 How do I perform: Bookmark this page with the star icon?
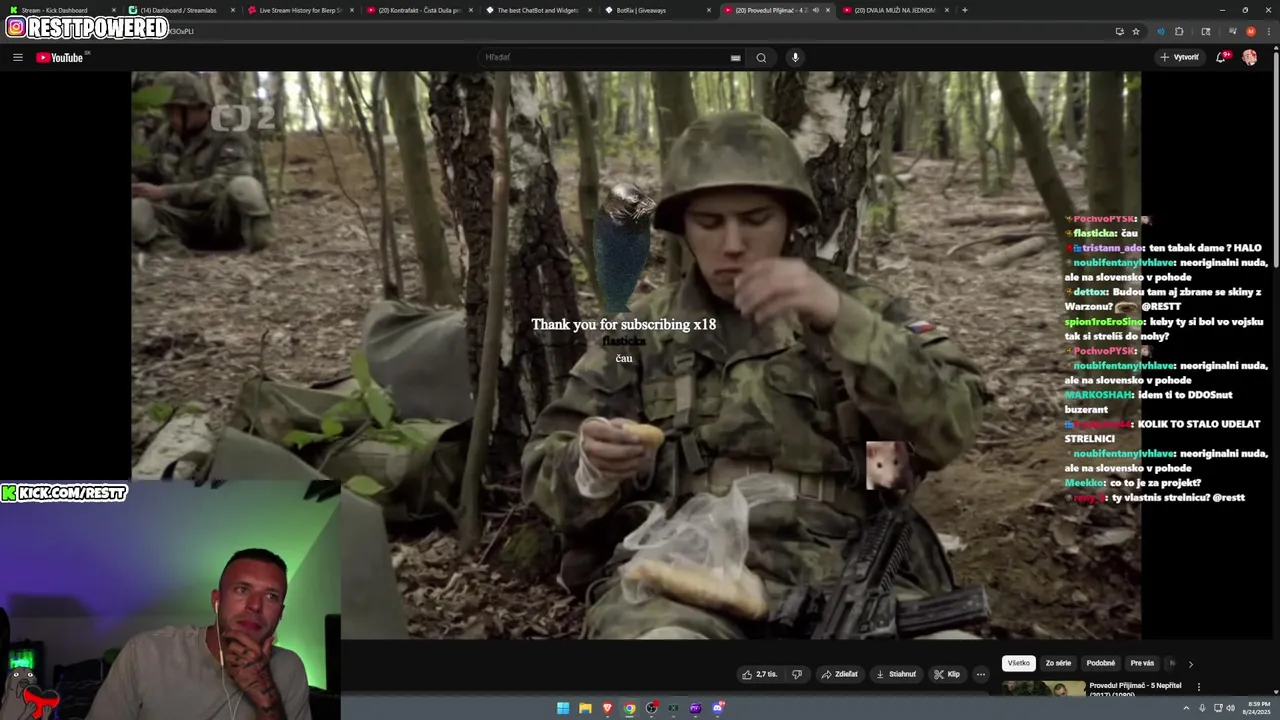[x=1136, y=31]
